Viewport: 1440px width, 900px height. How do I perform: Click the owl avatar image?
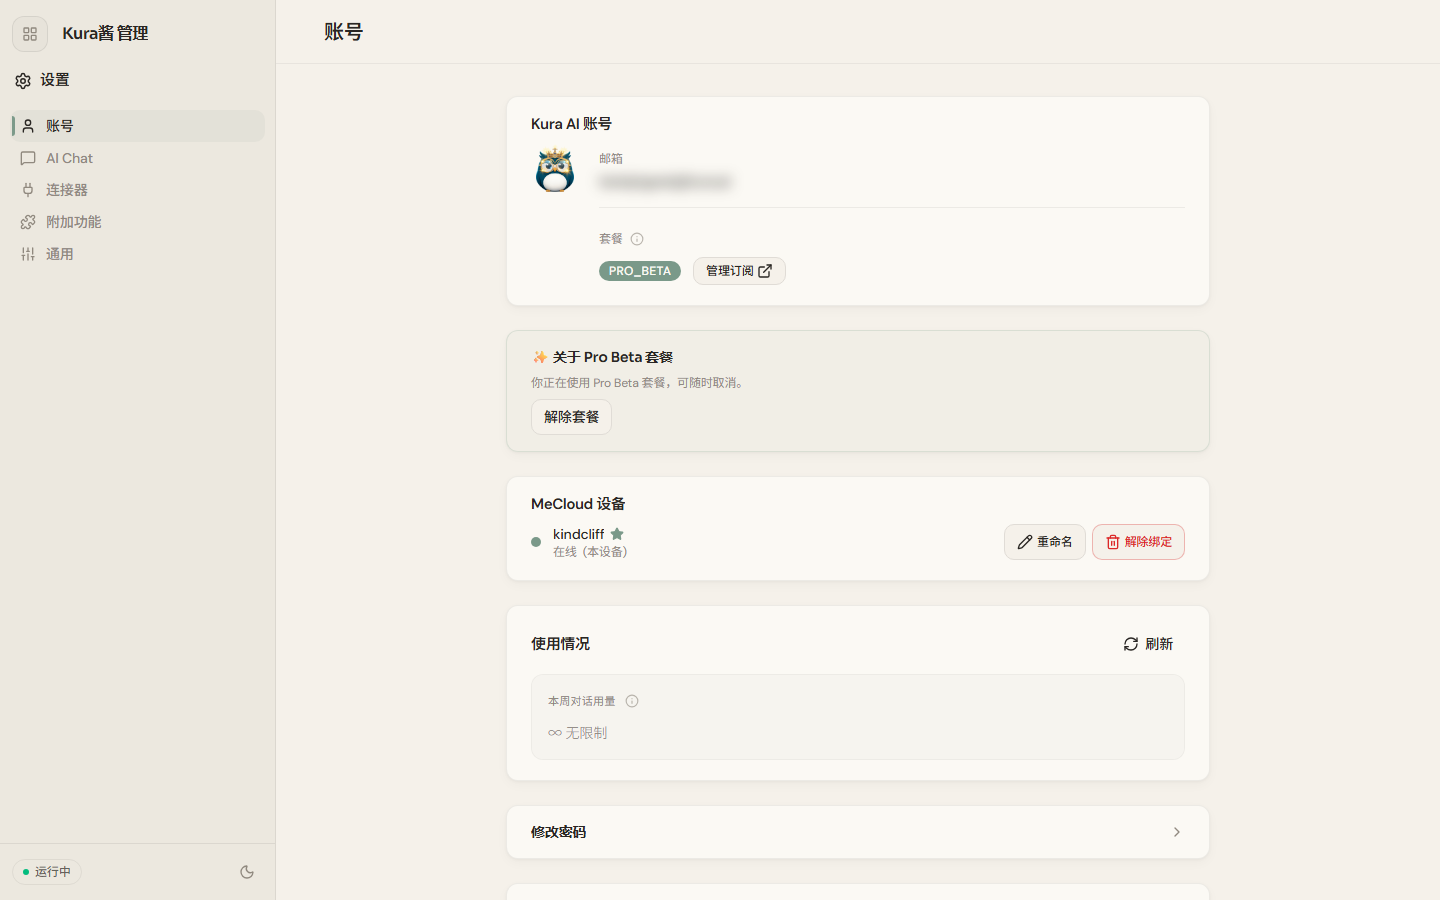coord(555,170)
